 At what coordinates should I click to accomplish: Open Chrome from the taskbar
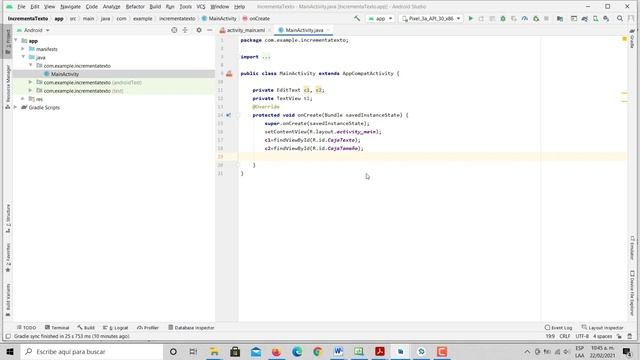coord(318,351)
